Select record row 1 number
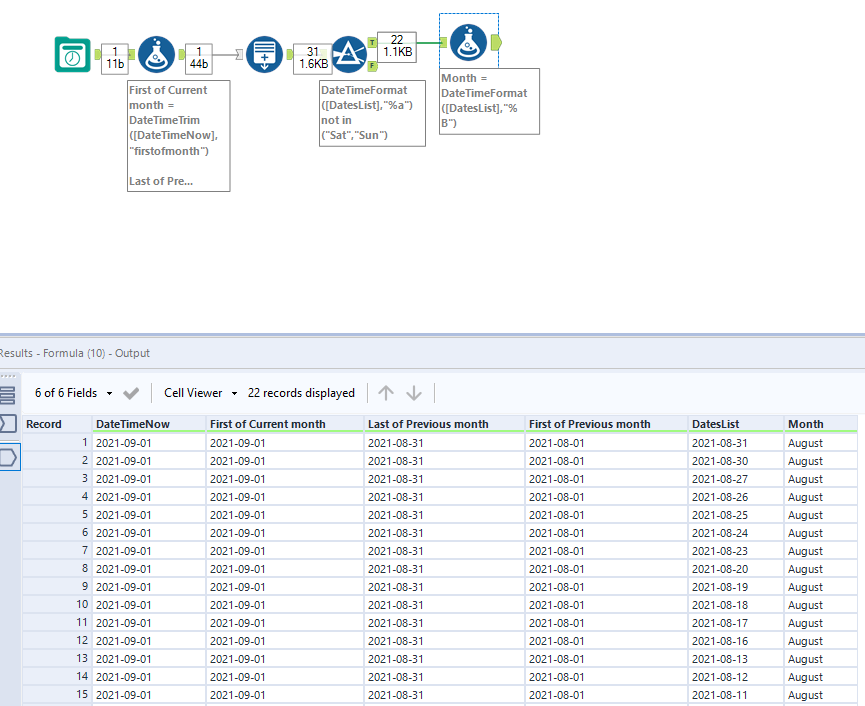865x706 pixels. (x=57, y=443)
